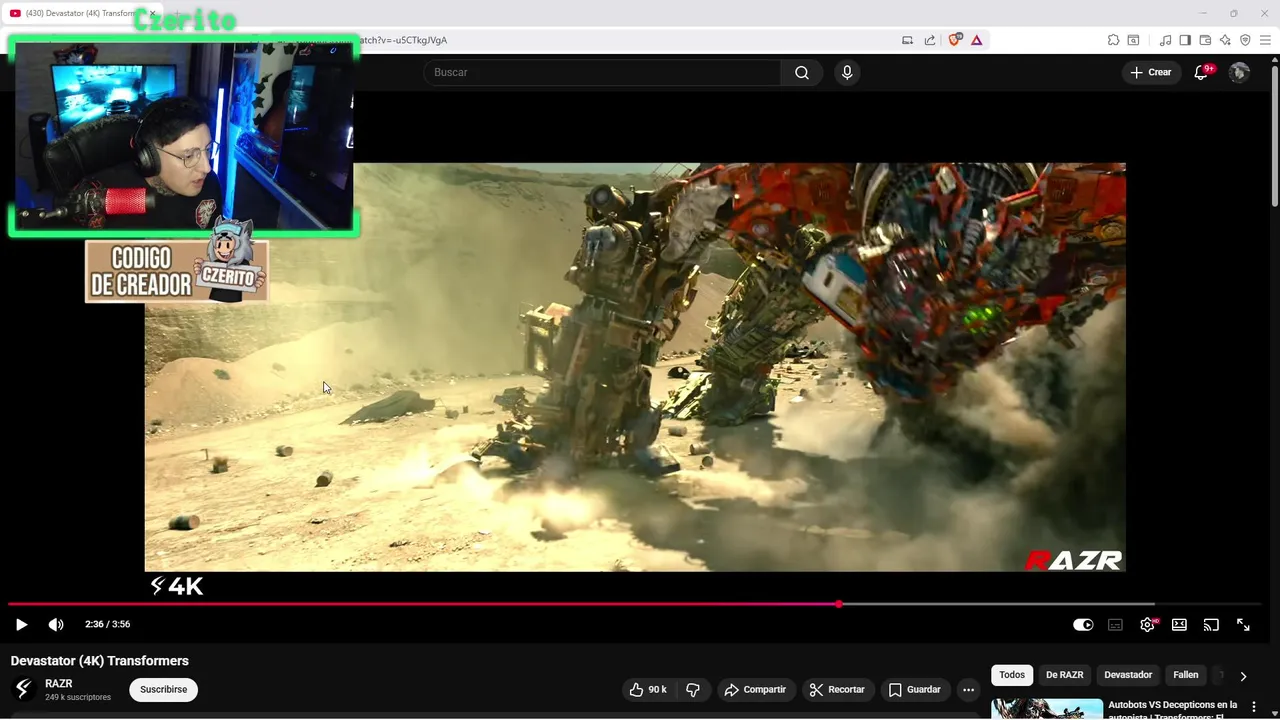
Task: Click the Brave Rewards triangle icon
Action: pyautogui.click(x=976, y=40)
